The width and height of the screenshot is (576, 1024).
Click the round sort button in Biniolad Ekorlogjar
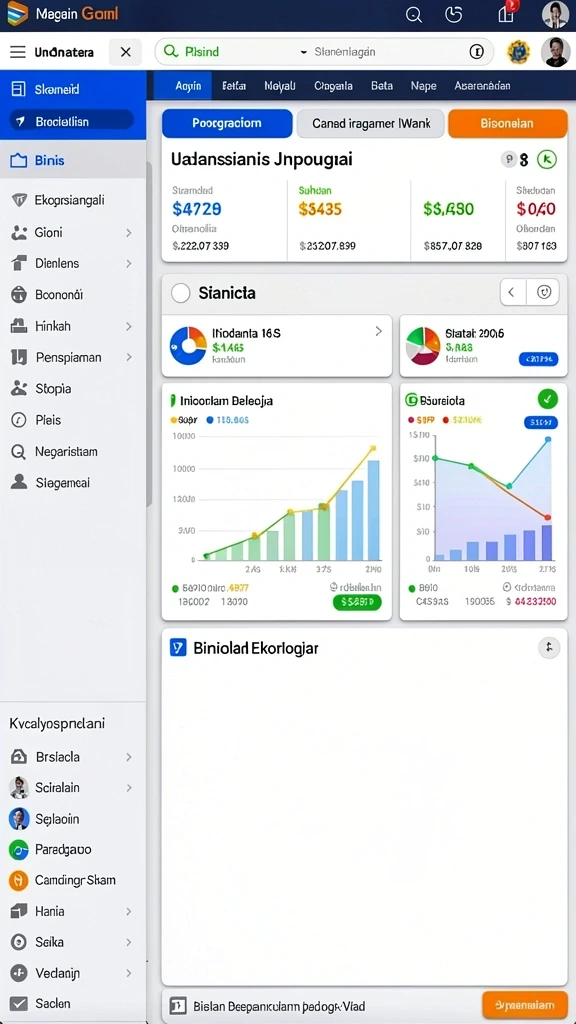549,647
